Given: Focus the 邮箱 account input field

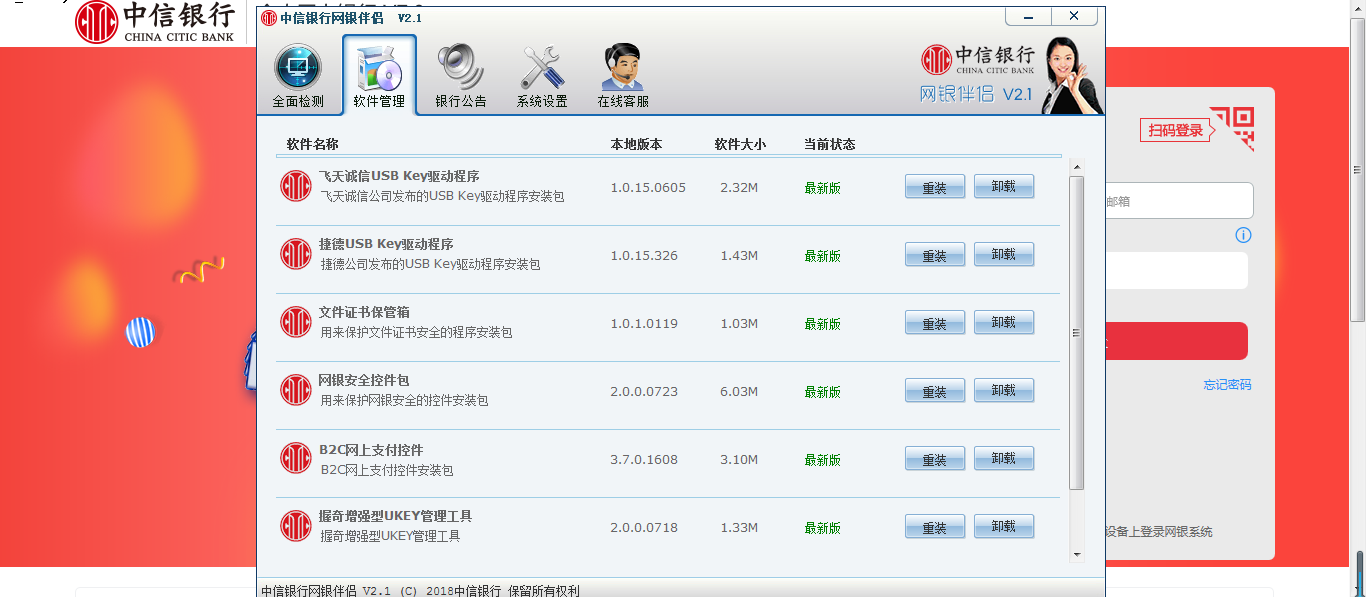Looking at the screenshot, I should click(1179, 201).
